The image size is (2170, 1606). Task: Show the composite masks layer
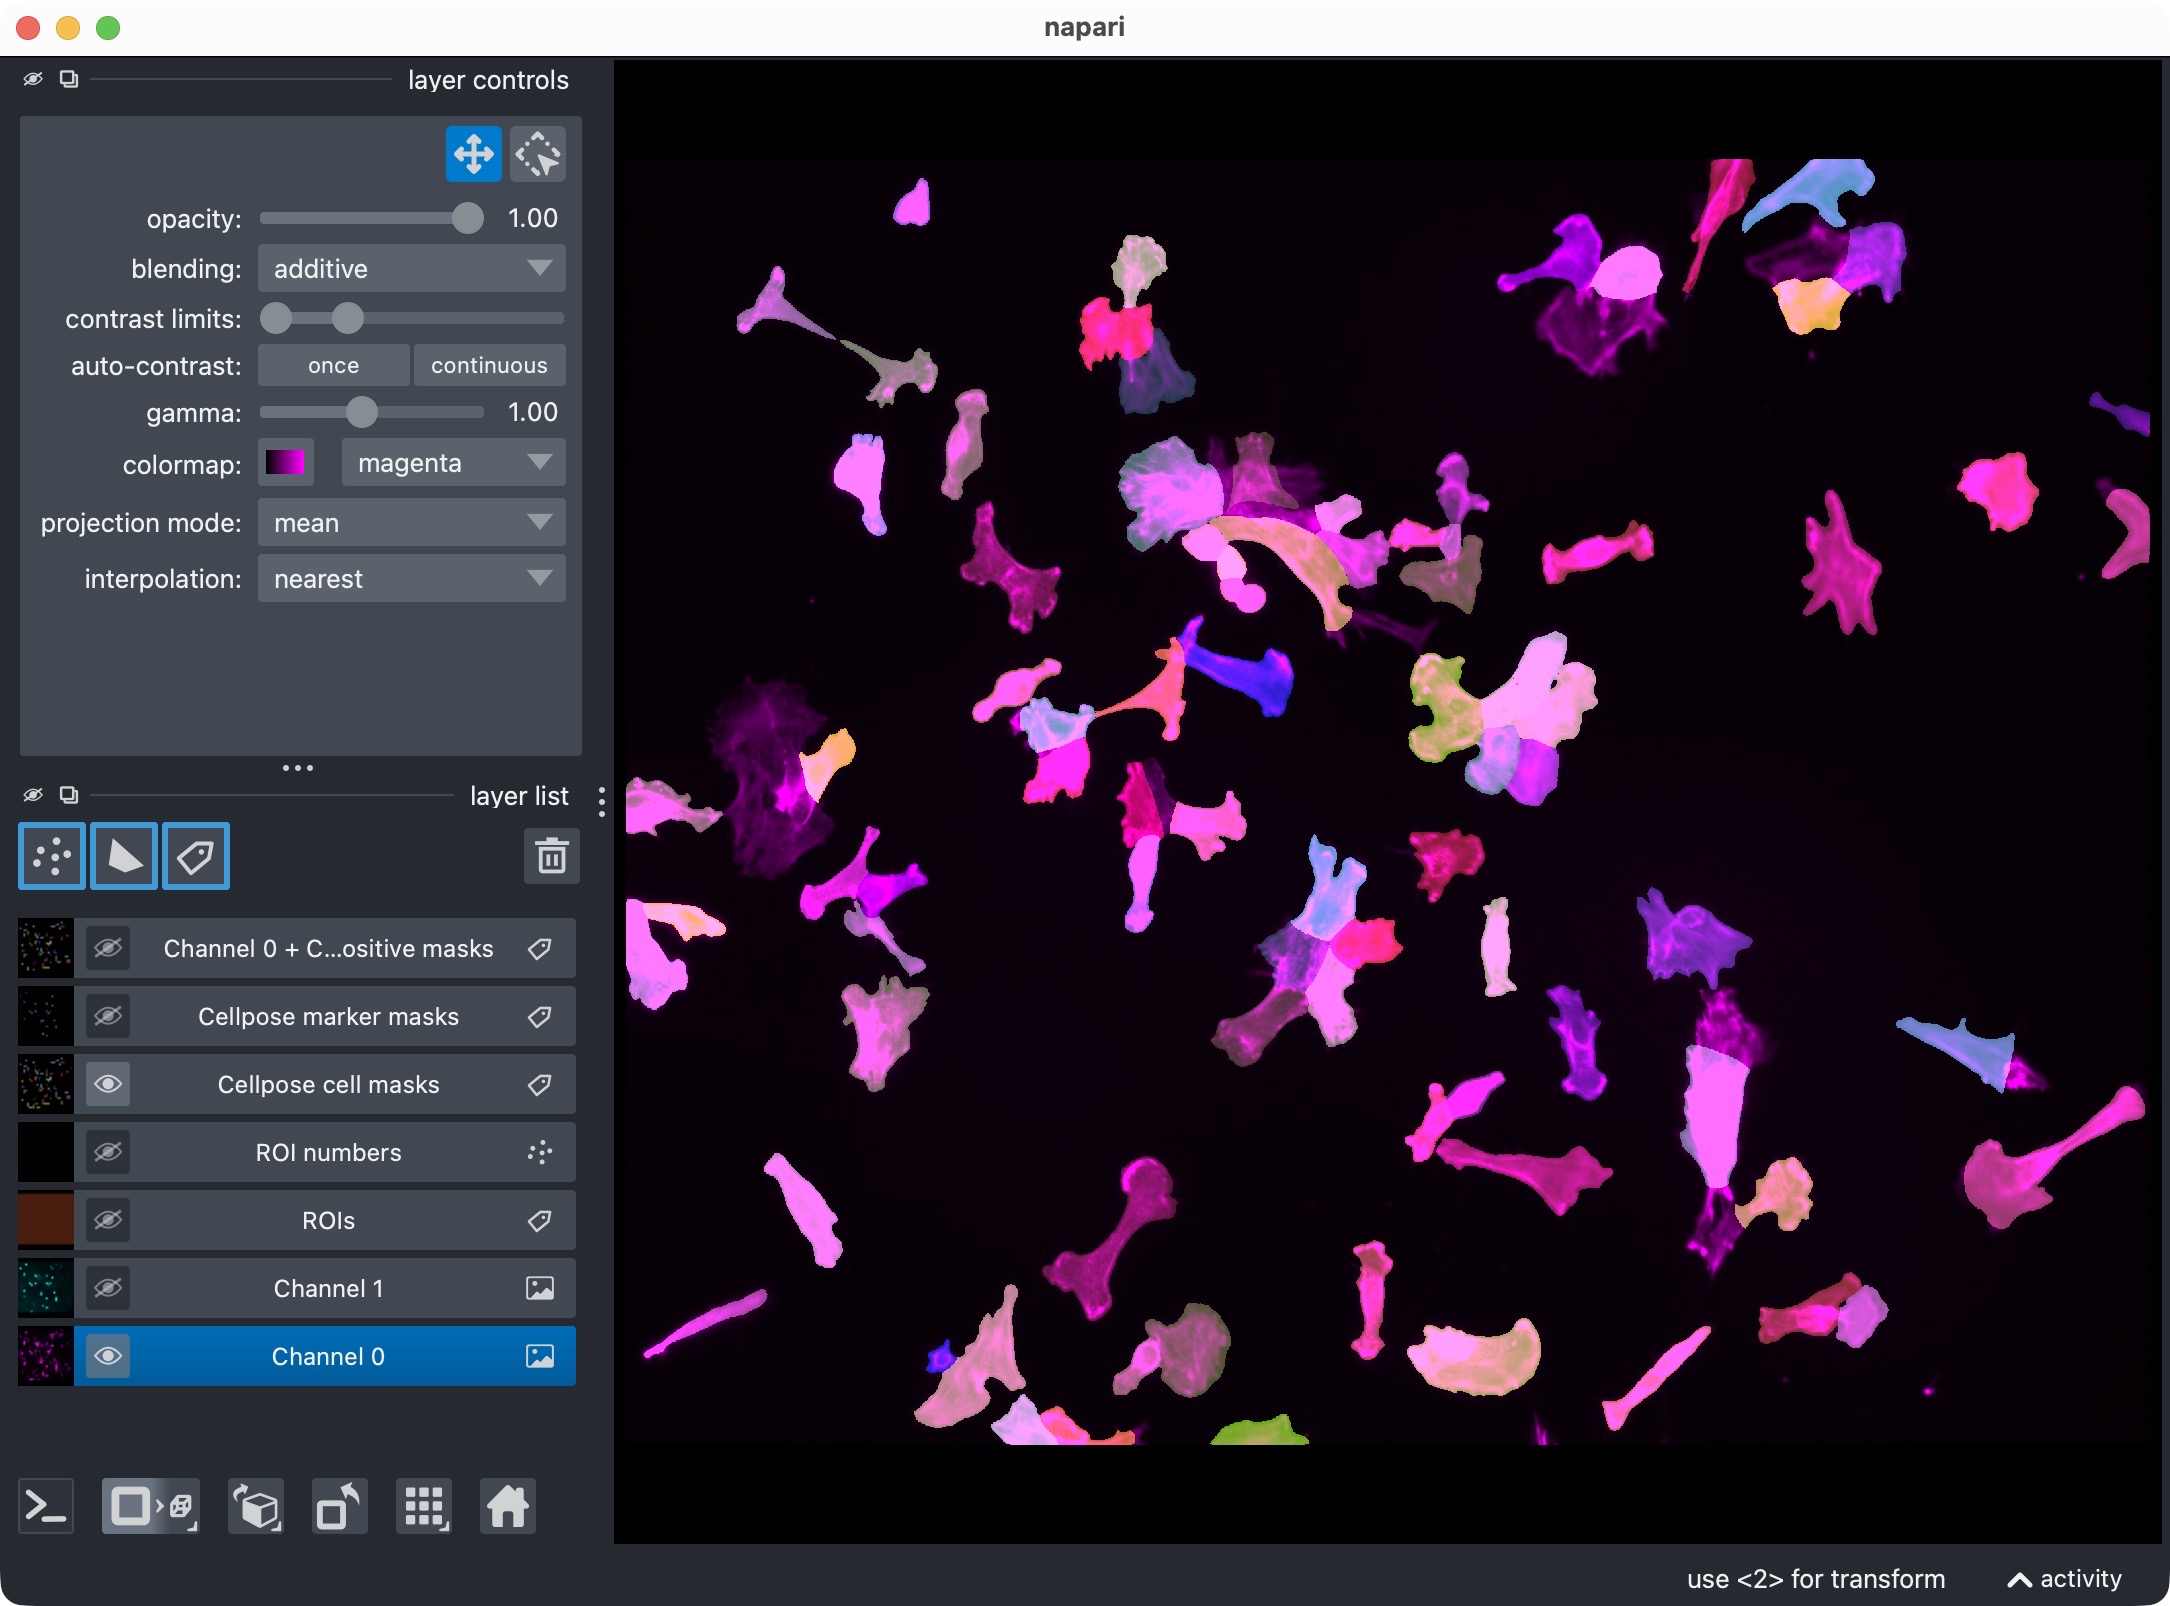pyautogui.click(x=108, y=948)
